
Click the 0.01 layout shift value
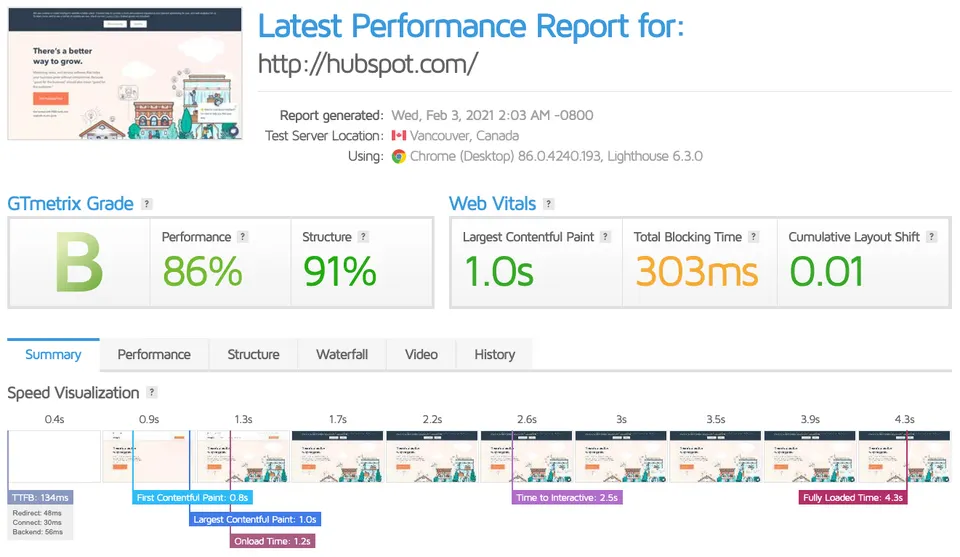pos(827,271)
